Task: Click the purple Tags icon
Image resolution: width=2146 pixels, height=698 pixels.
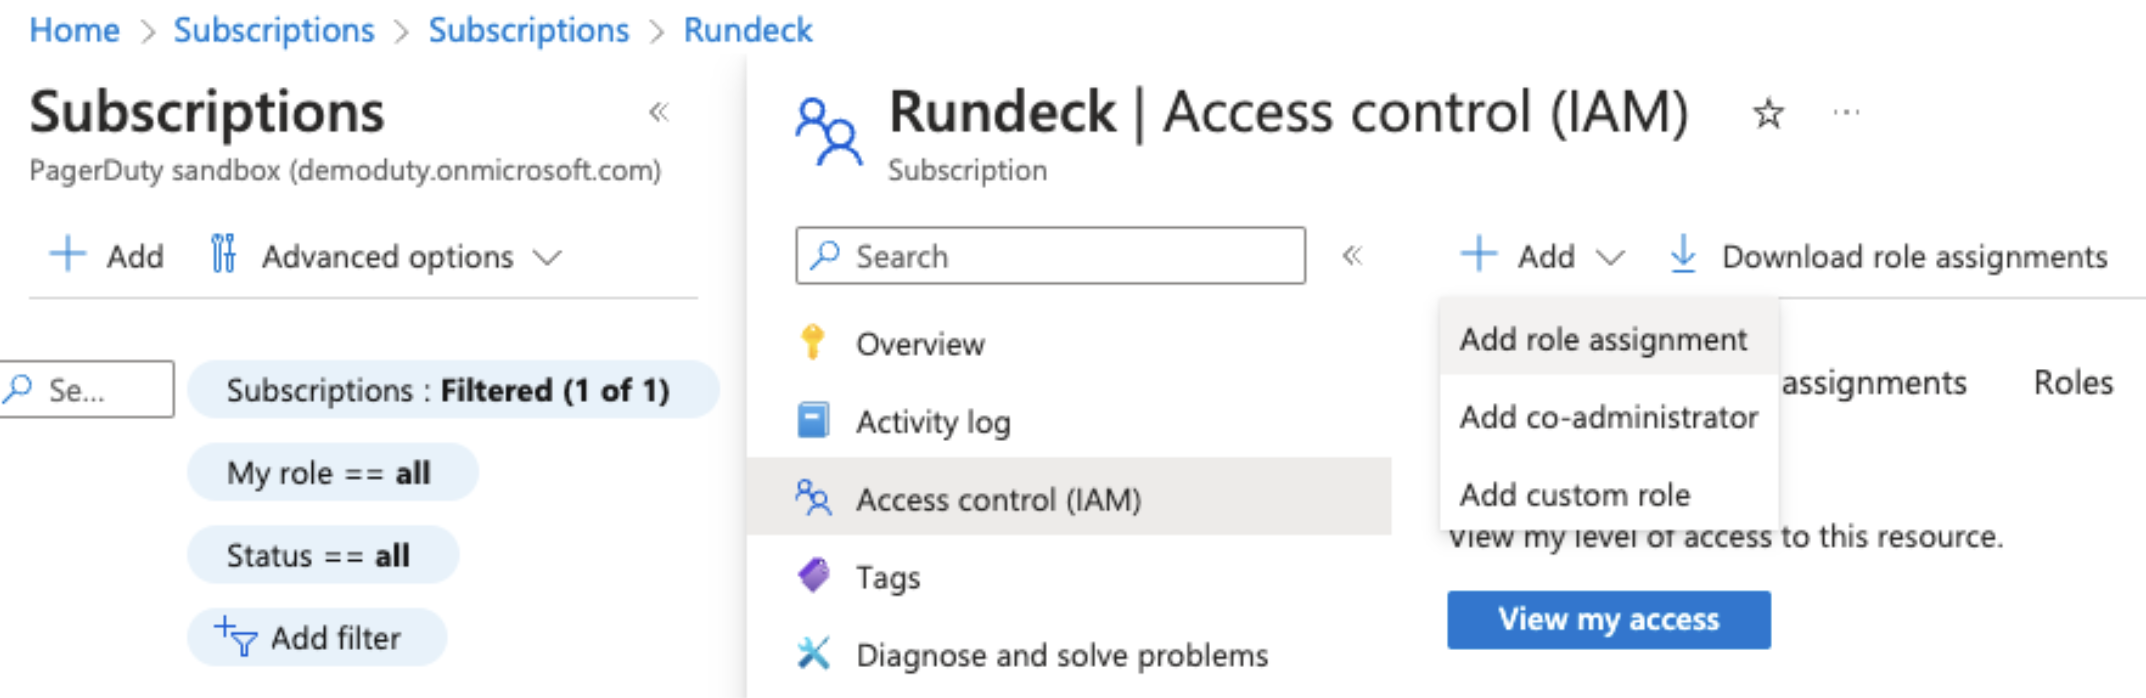Action: [x=813, y=576]
